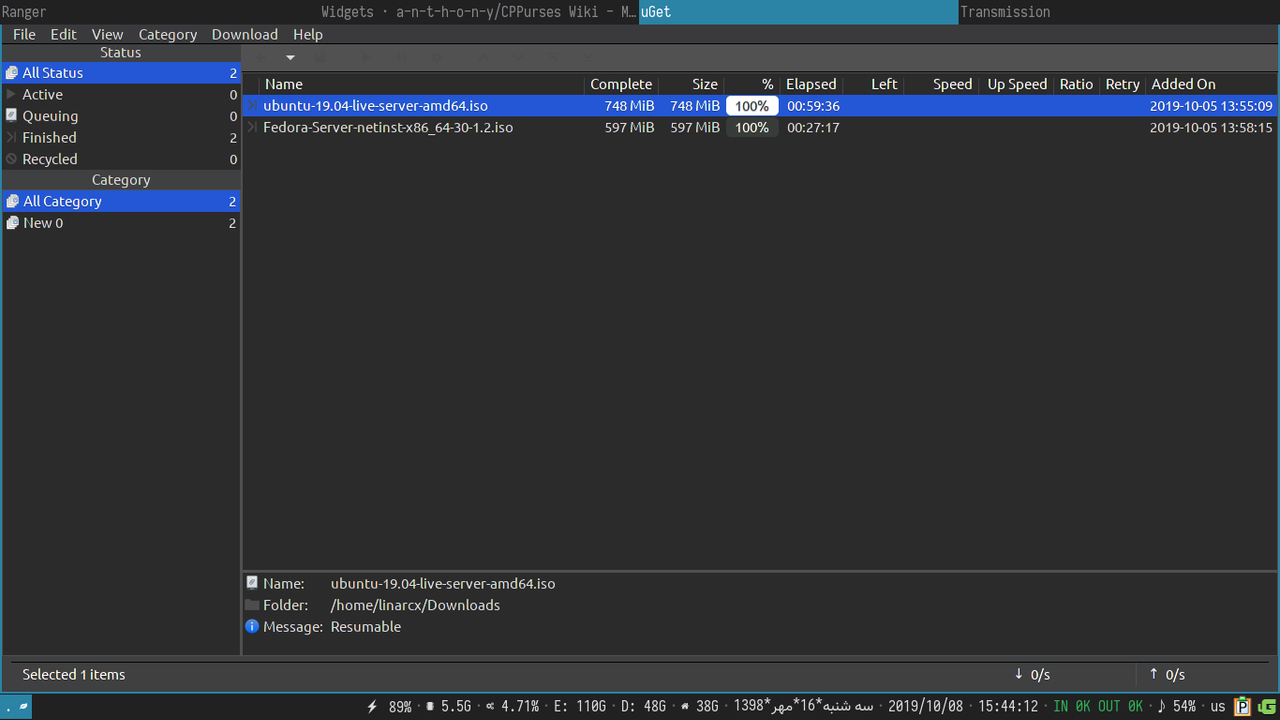Open properties with the gear icon
The width and height of the screenshot is (1280, 720).
(x=437, y=57)
